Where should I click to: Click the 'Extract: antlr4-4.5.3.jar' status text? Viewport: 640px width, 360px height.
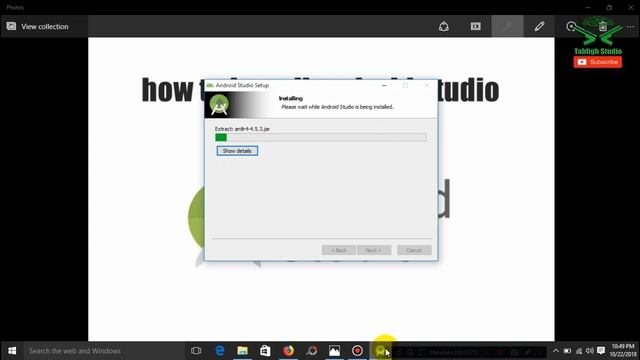coord(242,129)
